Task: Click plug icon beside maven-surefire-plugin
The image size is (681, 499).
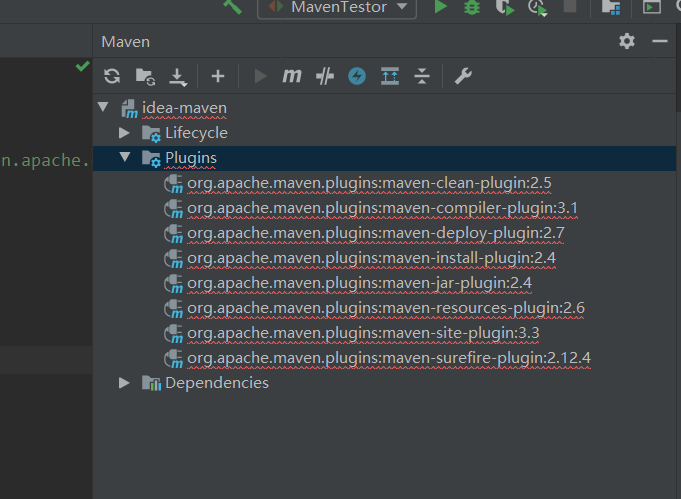Action: tap(174, 359)
